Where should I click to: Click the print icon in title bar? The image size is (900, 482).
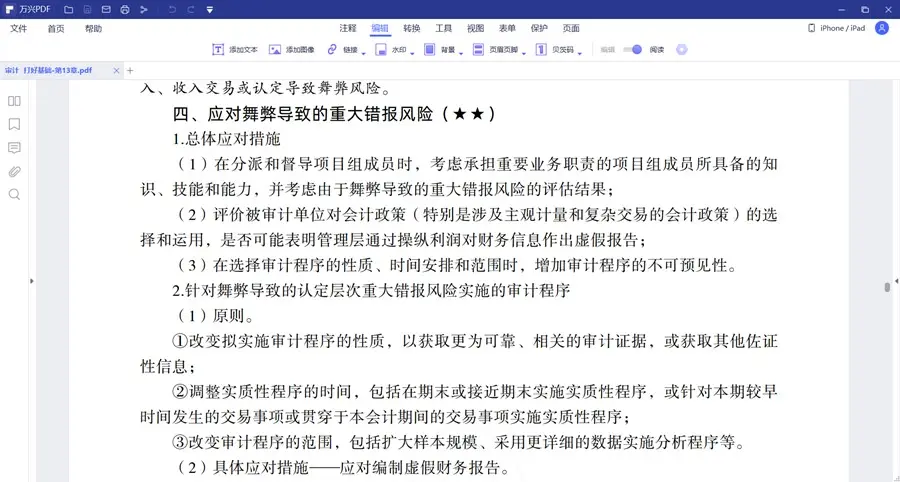[125, 9]
